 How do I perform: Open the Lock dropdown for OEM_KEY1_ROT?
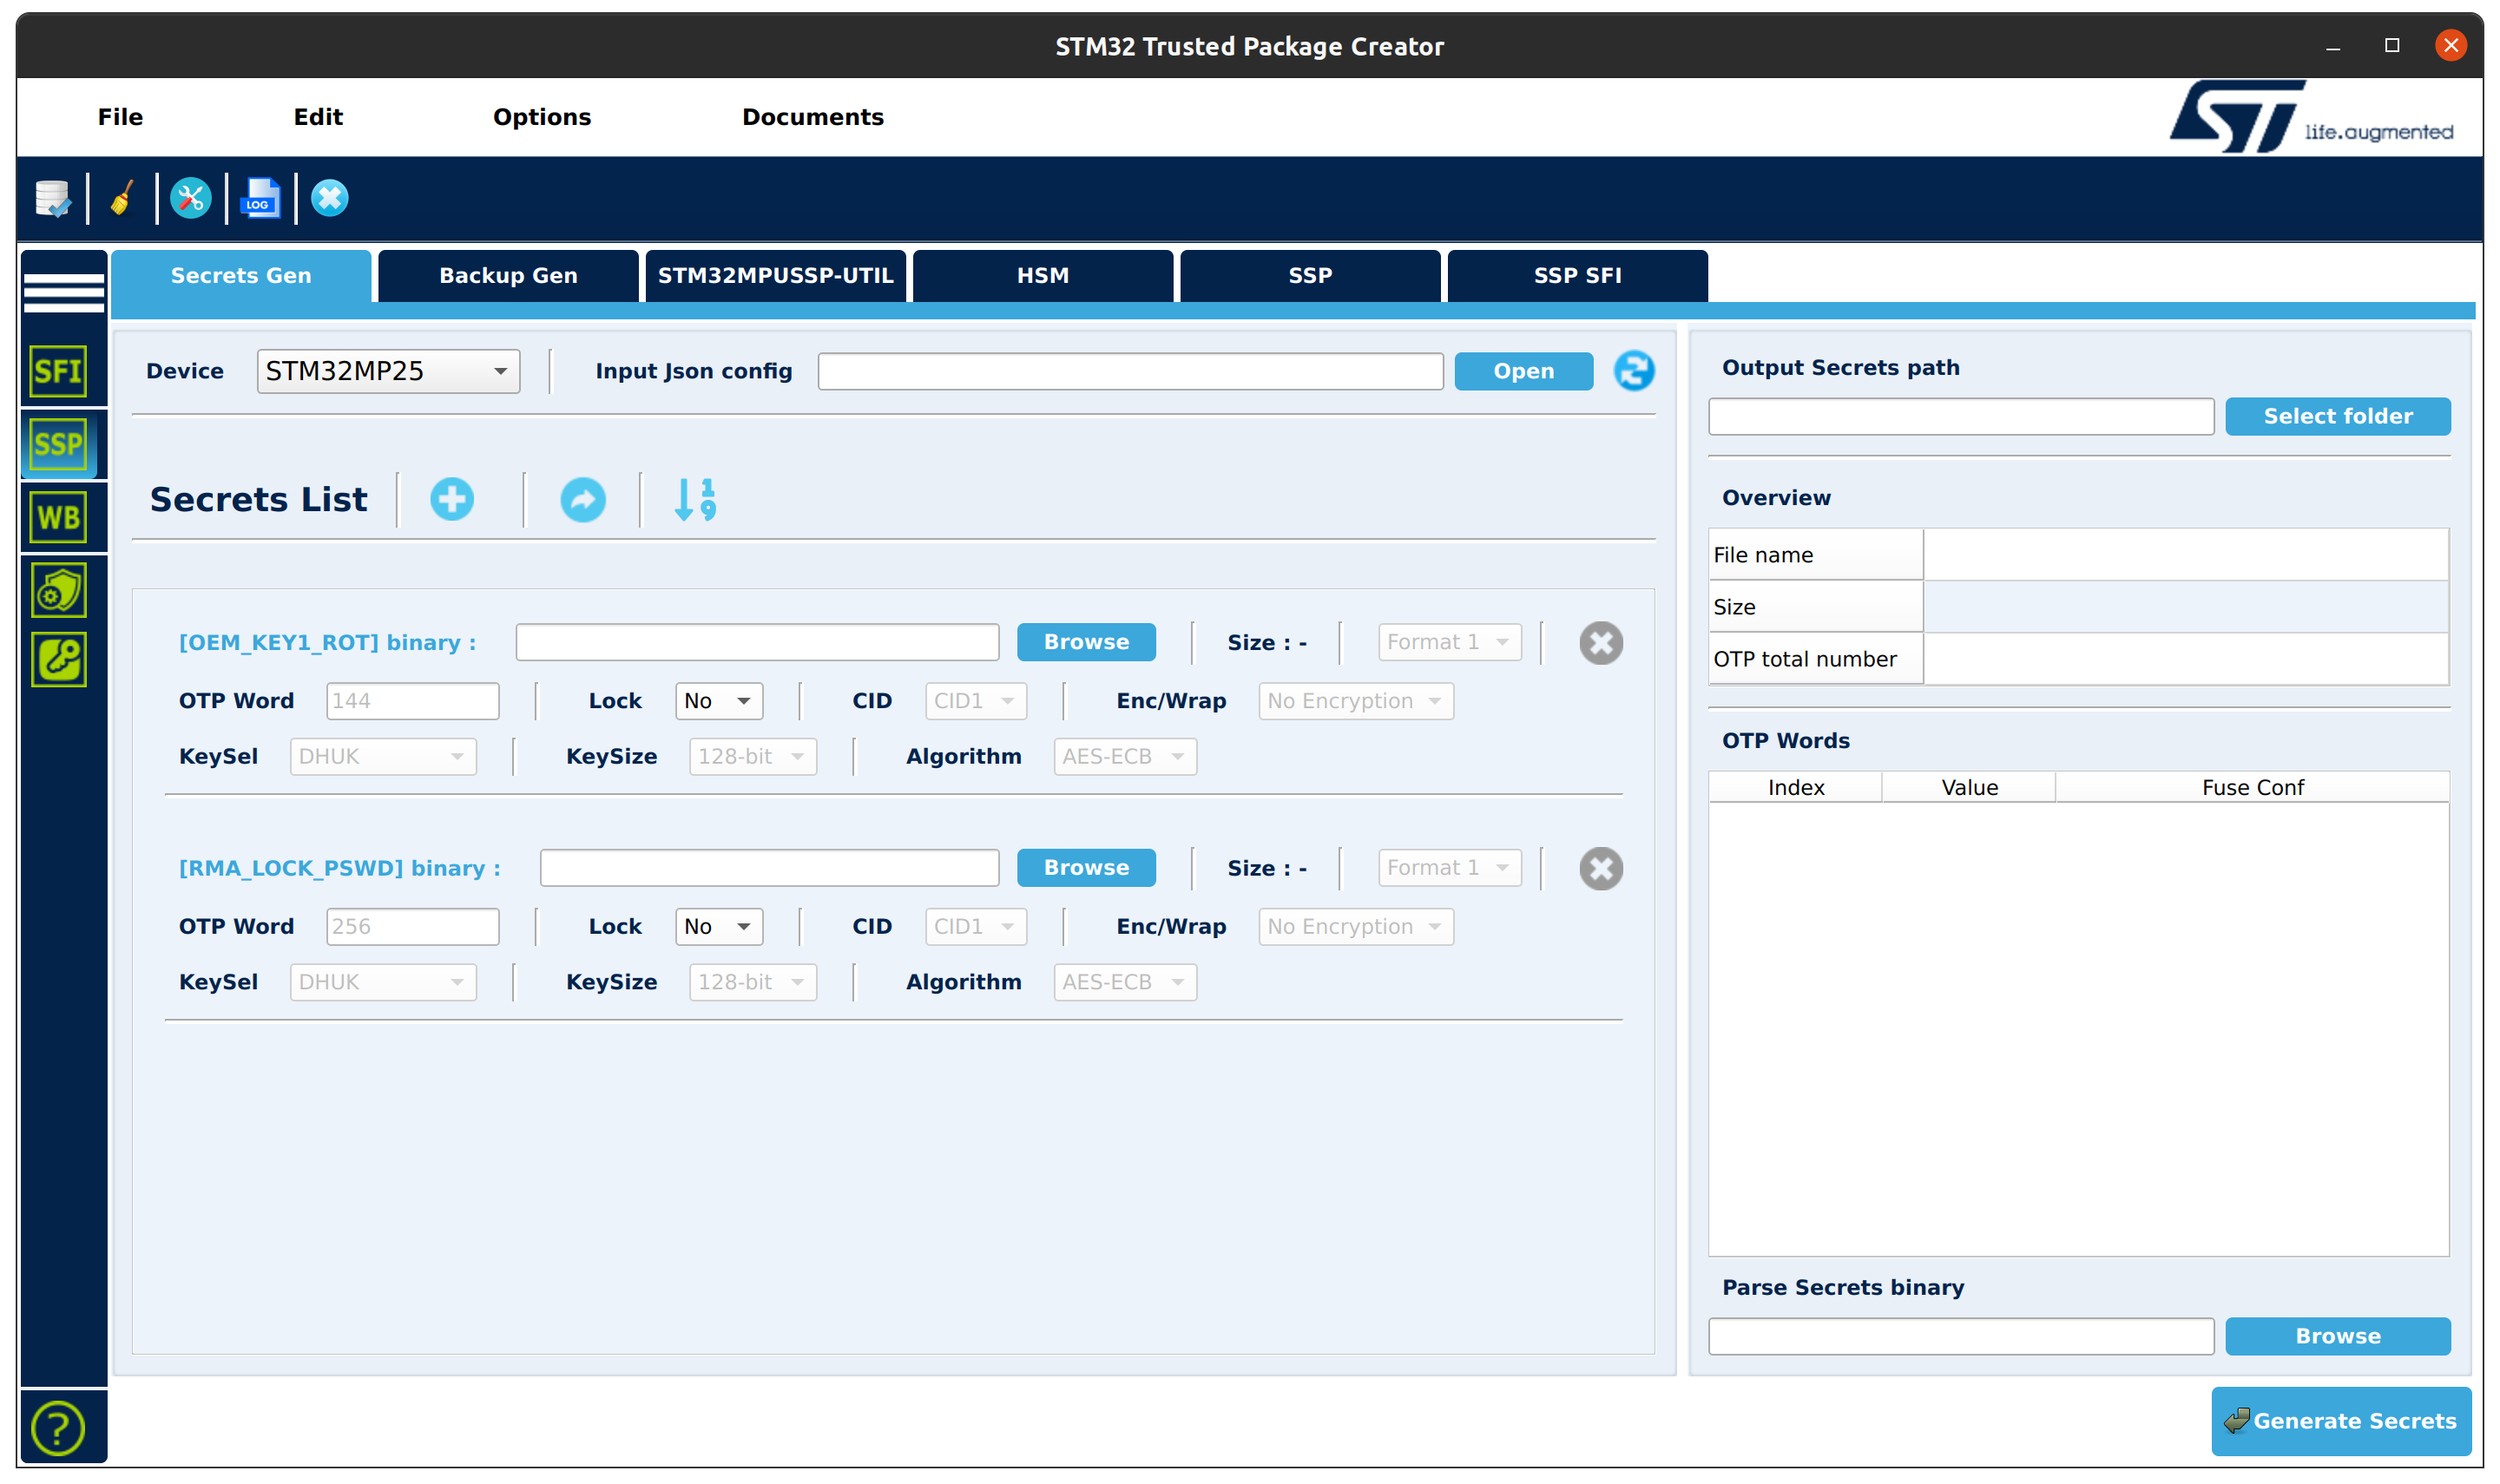(x=718, y=701)
